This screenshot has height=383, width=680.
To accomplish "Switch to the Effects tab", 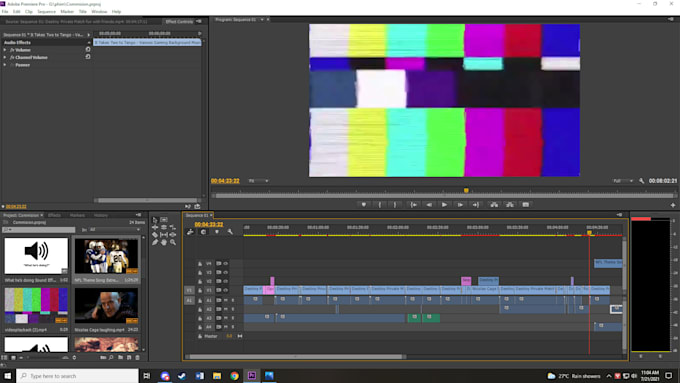I will pyautogui.click(x=54, y=215).
